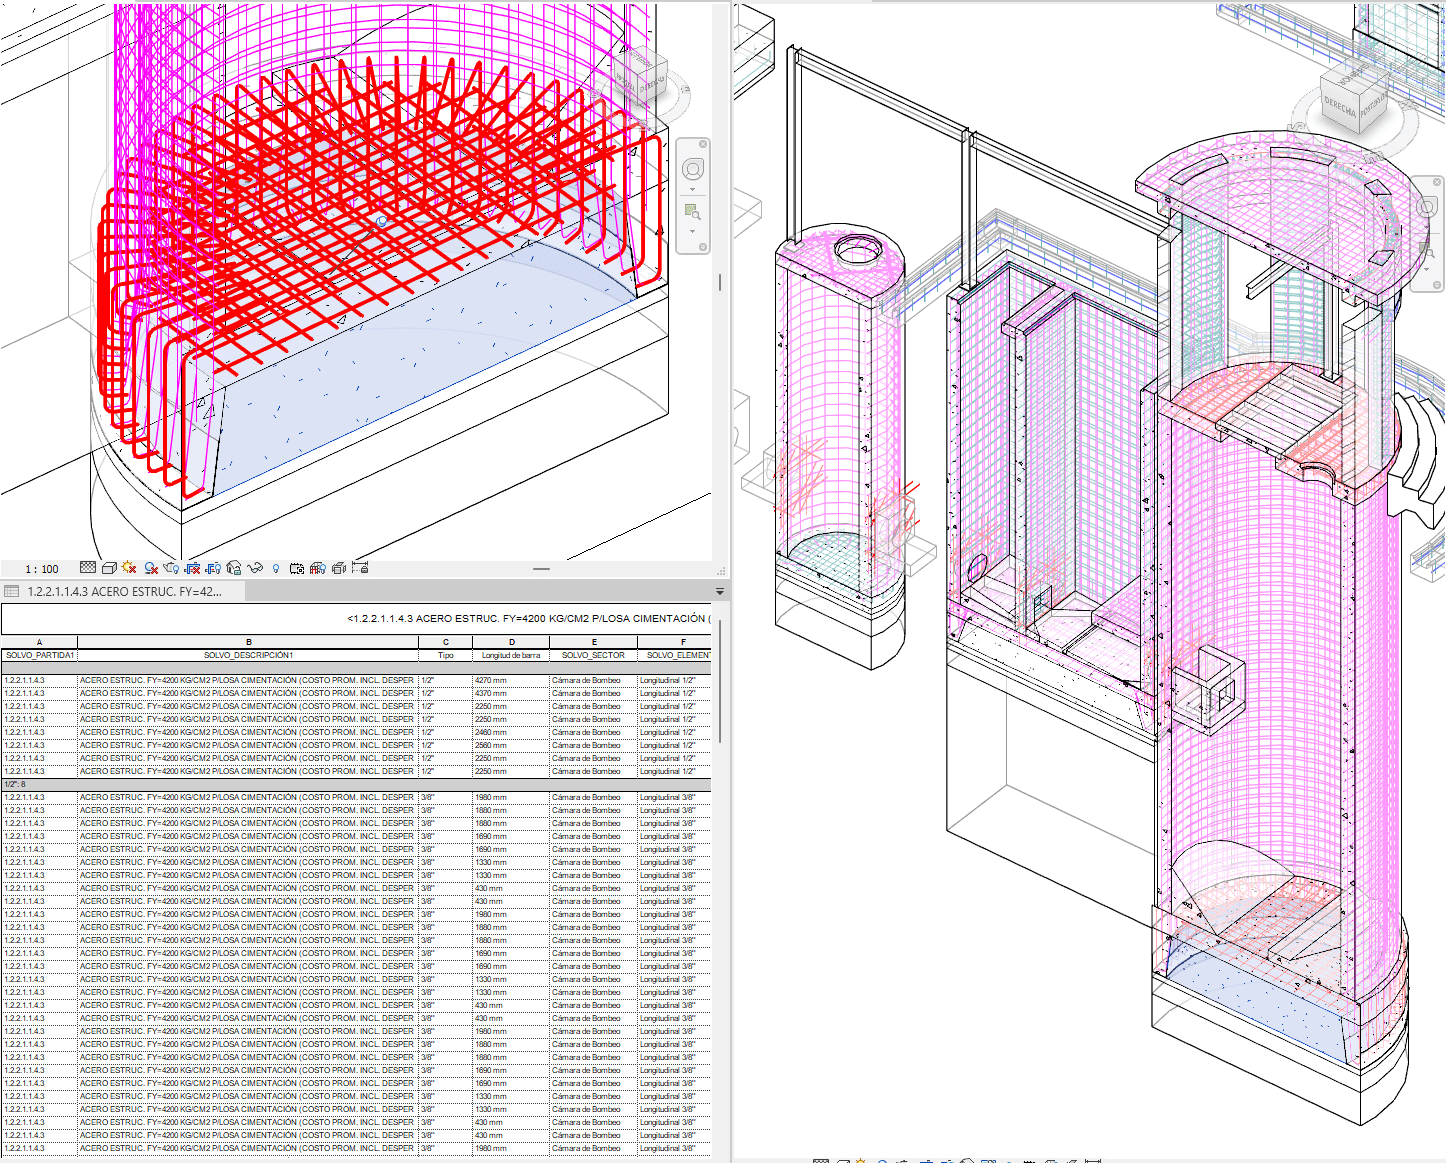Viewport: 1446px width, 1163px height.
Task: Open the schedule tab list dropdown arrow
Action: pyautogui.click(x=719, y=591)
